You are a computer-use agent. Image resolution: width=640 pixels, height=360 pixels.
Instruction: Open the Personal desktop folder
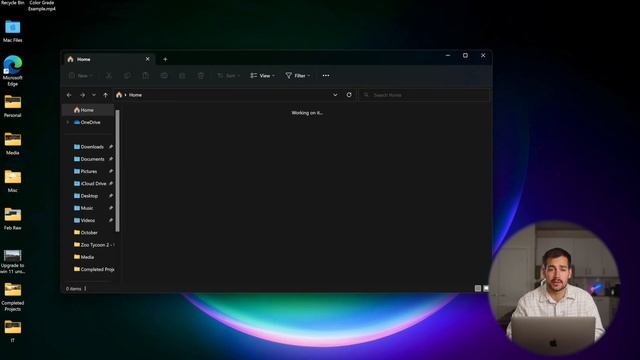(x=13, y=106)
